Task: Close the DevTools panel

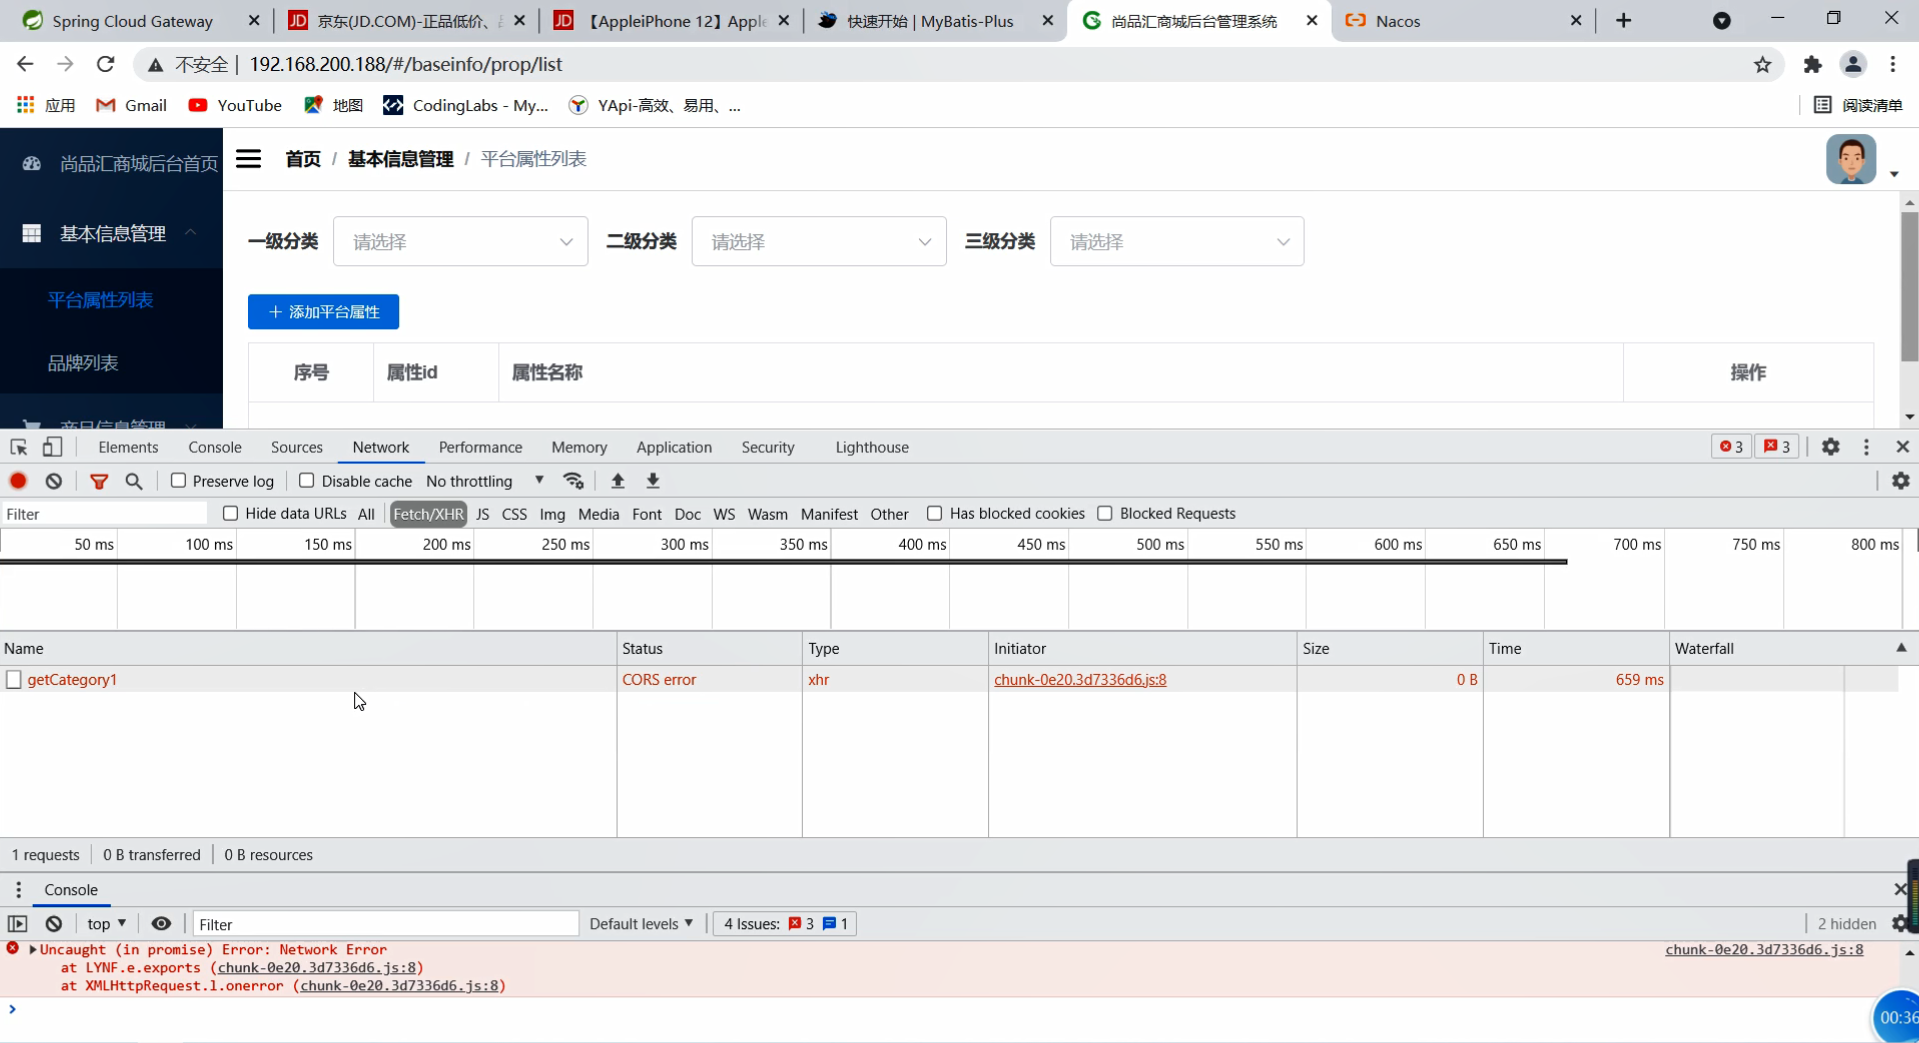Action: (1903, 447)
